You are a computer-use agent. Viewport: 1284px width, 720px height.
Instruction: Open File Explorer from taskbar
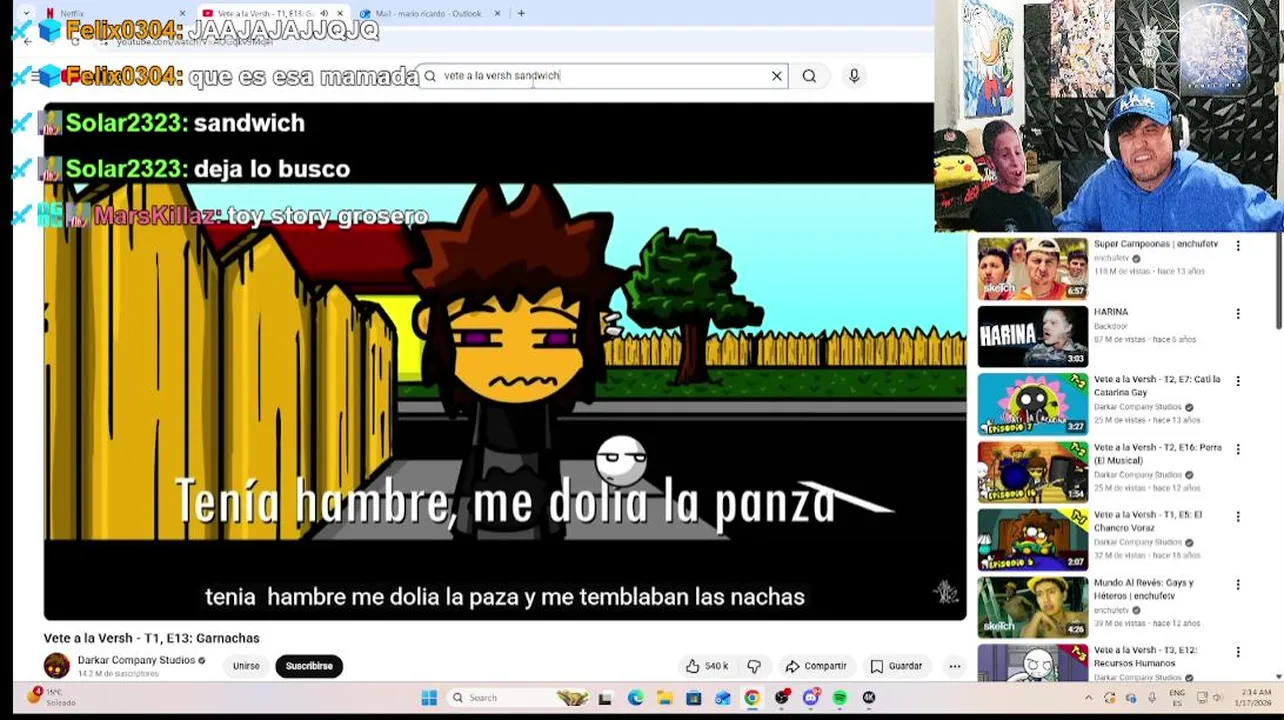[664, 698]
